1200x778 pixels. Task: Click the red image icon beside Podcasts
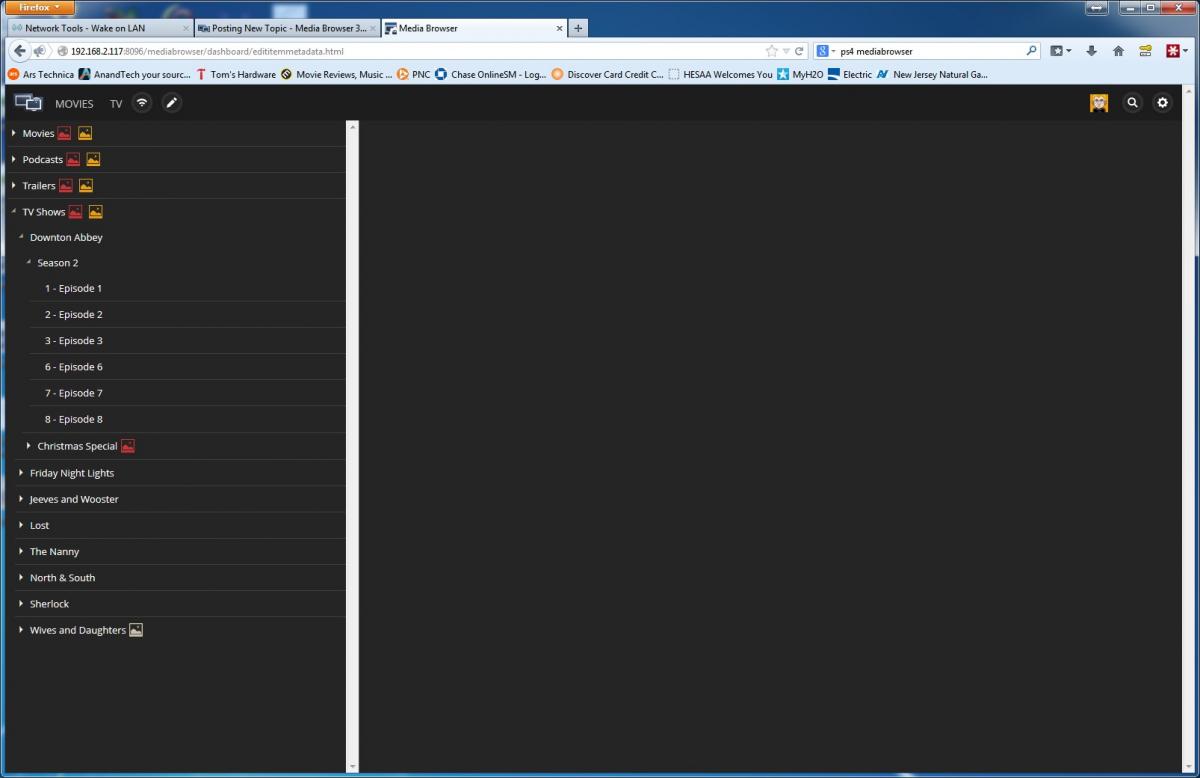pyautogui.click(x=73, y=159)
